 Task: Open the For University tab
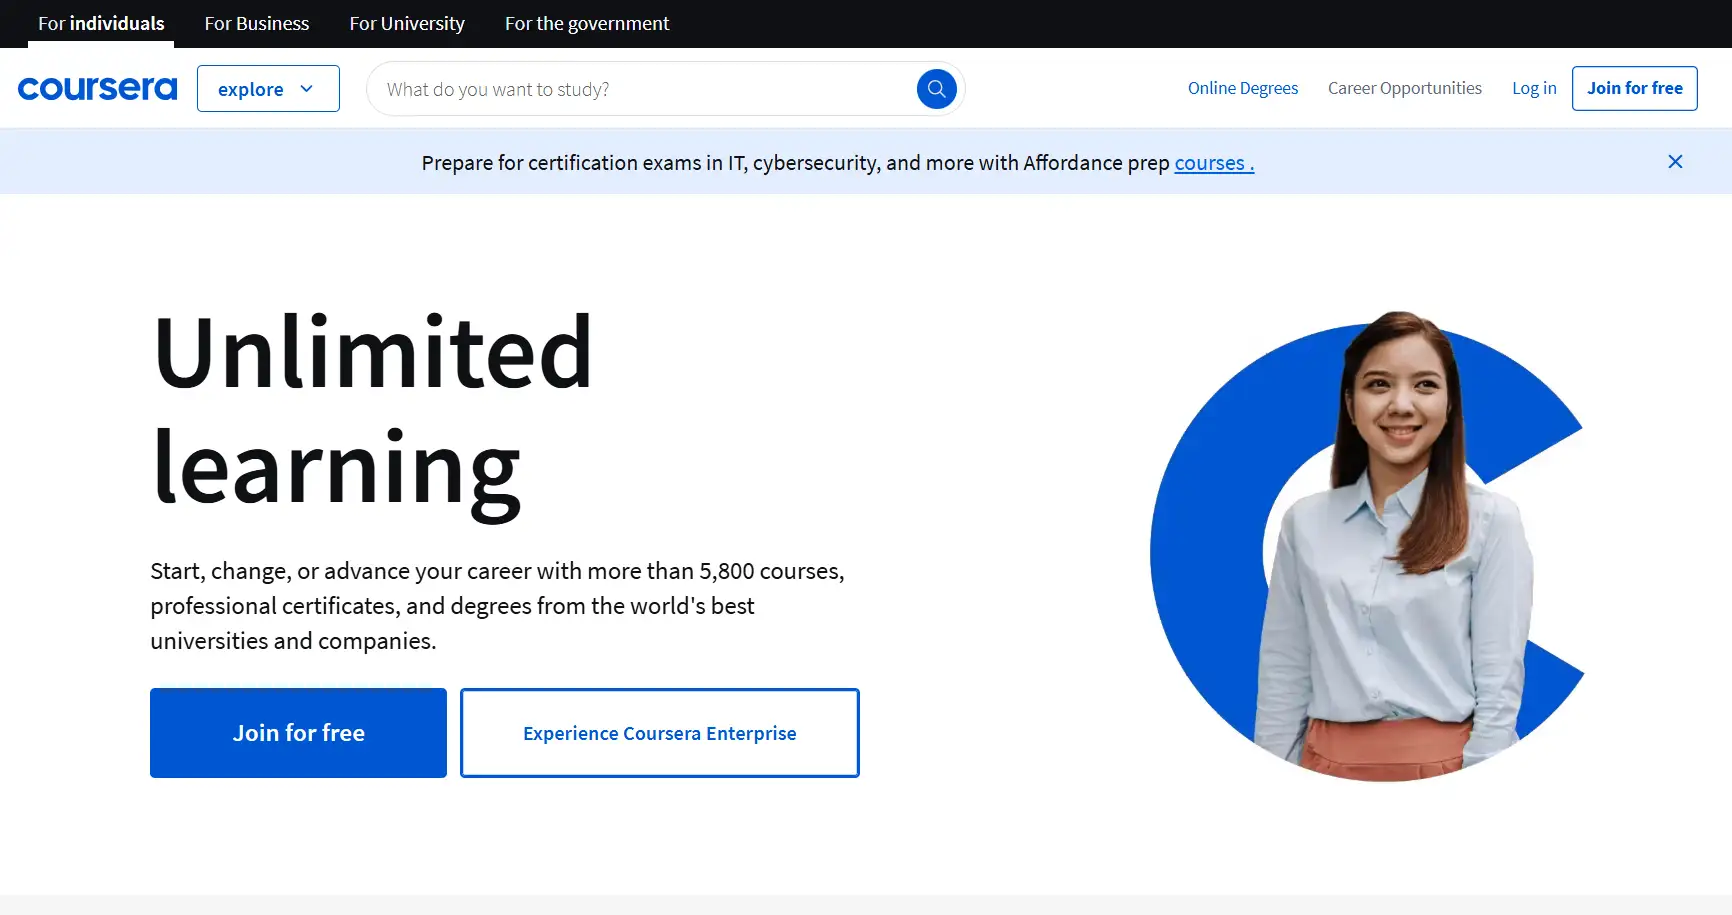pyautogui.click(x=407, y=23)
